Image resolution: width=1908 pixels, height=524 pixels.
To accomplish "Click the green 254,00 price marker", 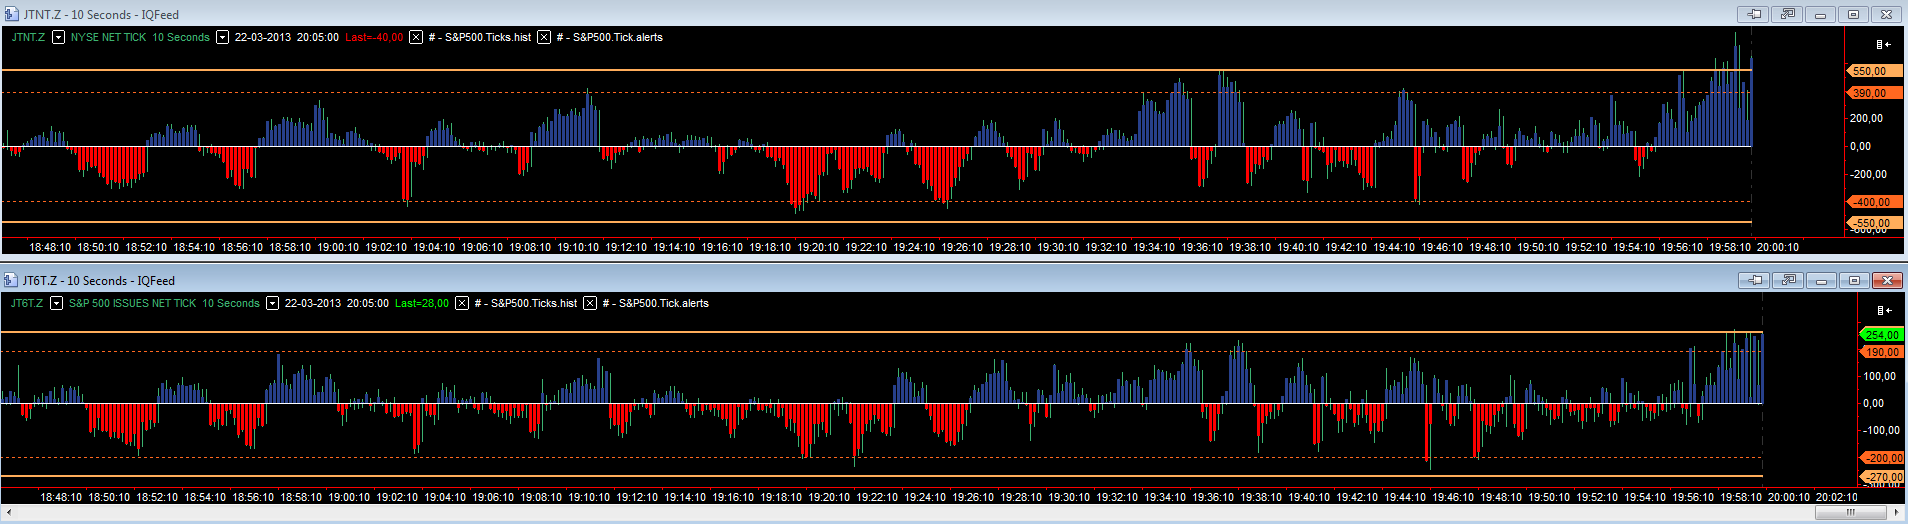I will pos(1880,335).
